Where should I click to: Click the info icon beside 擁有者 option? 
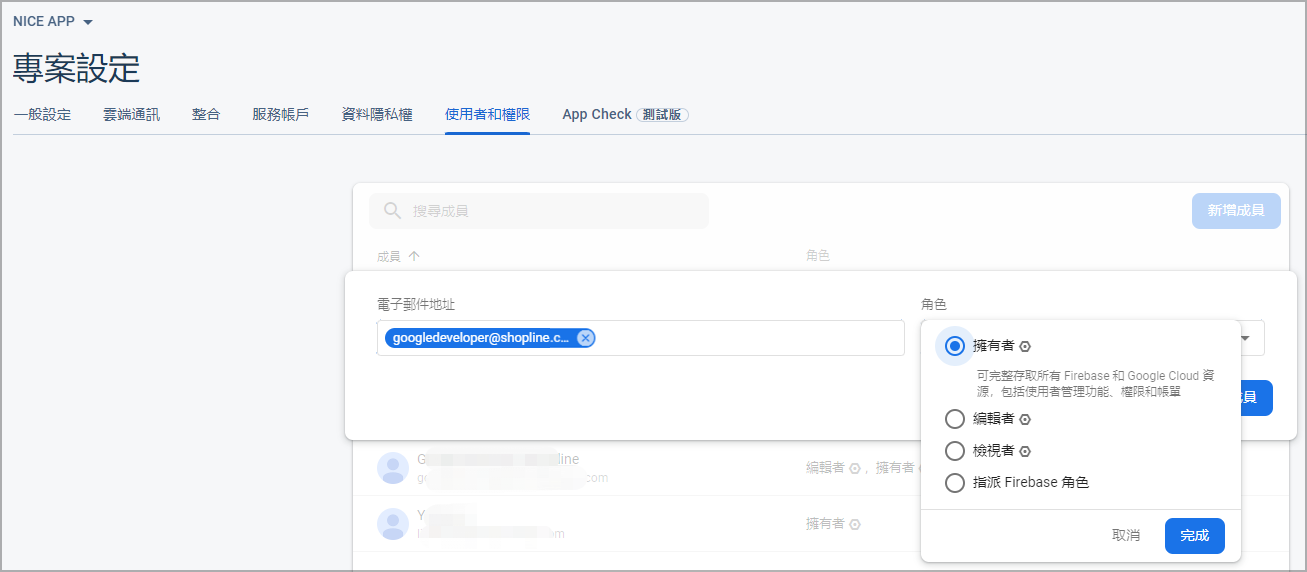[1025, 346]
